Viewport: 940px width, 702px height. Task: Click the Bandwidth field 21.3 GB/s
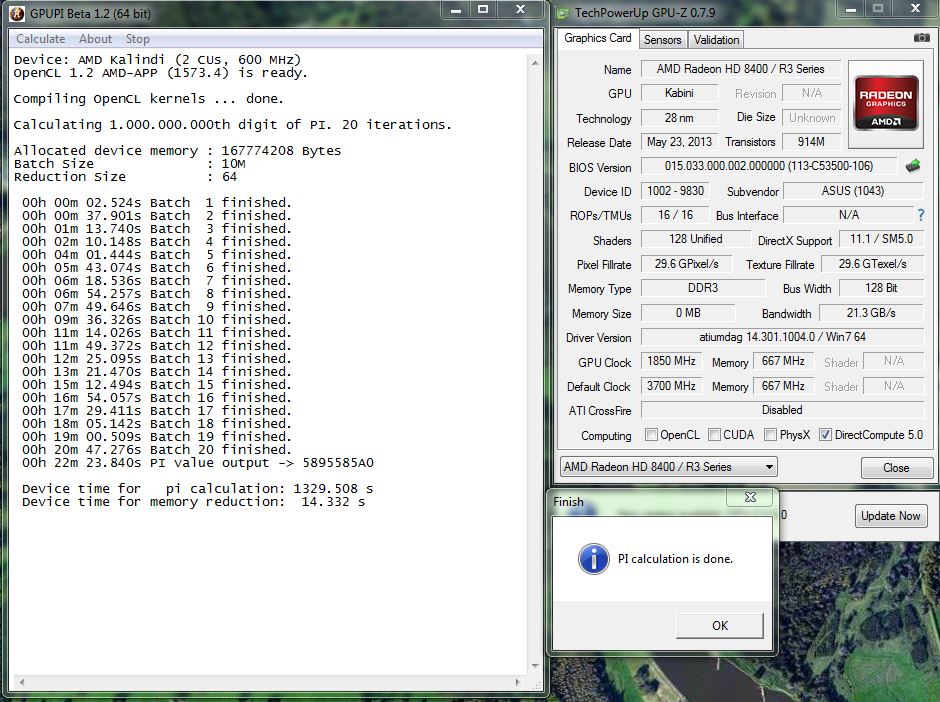871,313
